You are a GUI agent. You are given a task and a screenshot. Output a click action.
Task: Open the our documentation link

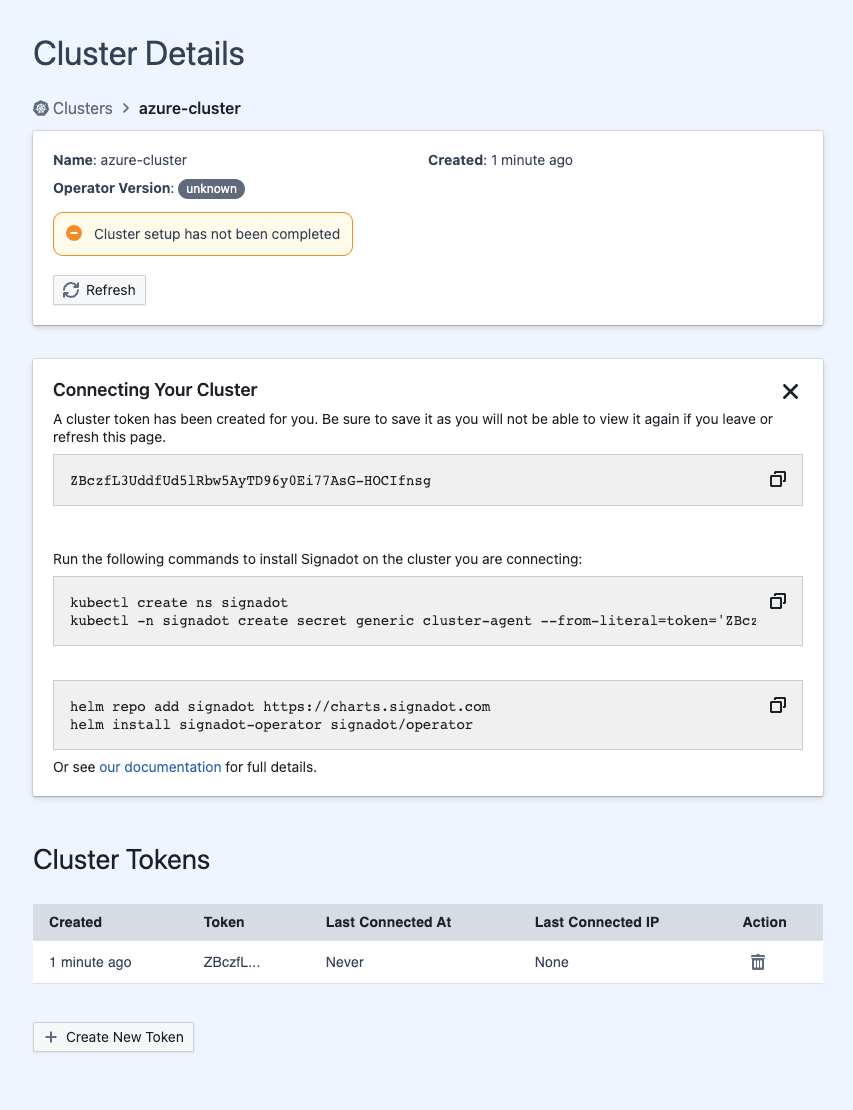pyautogui.click(x=160, y=767)
